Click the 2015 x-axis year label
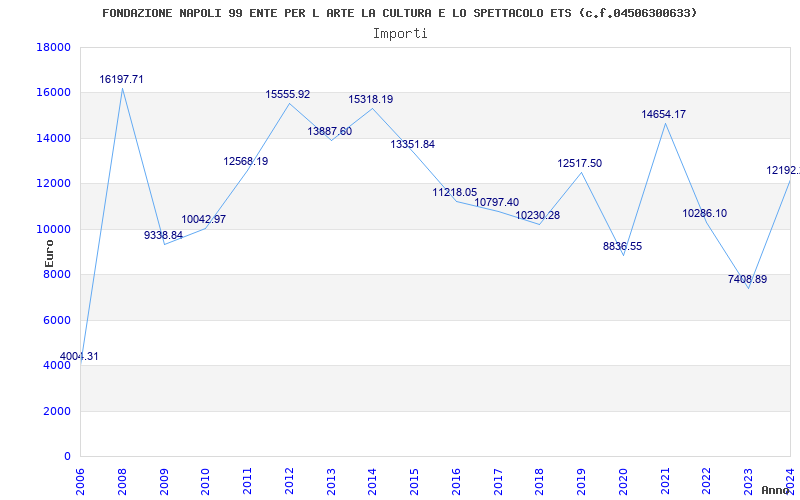The image size is (800, 500). (x=414, y=482)
